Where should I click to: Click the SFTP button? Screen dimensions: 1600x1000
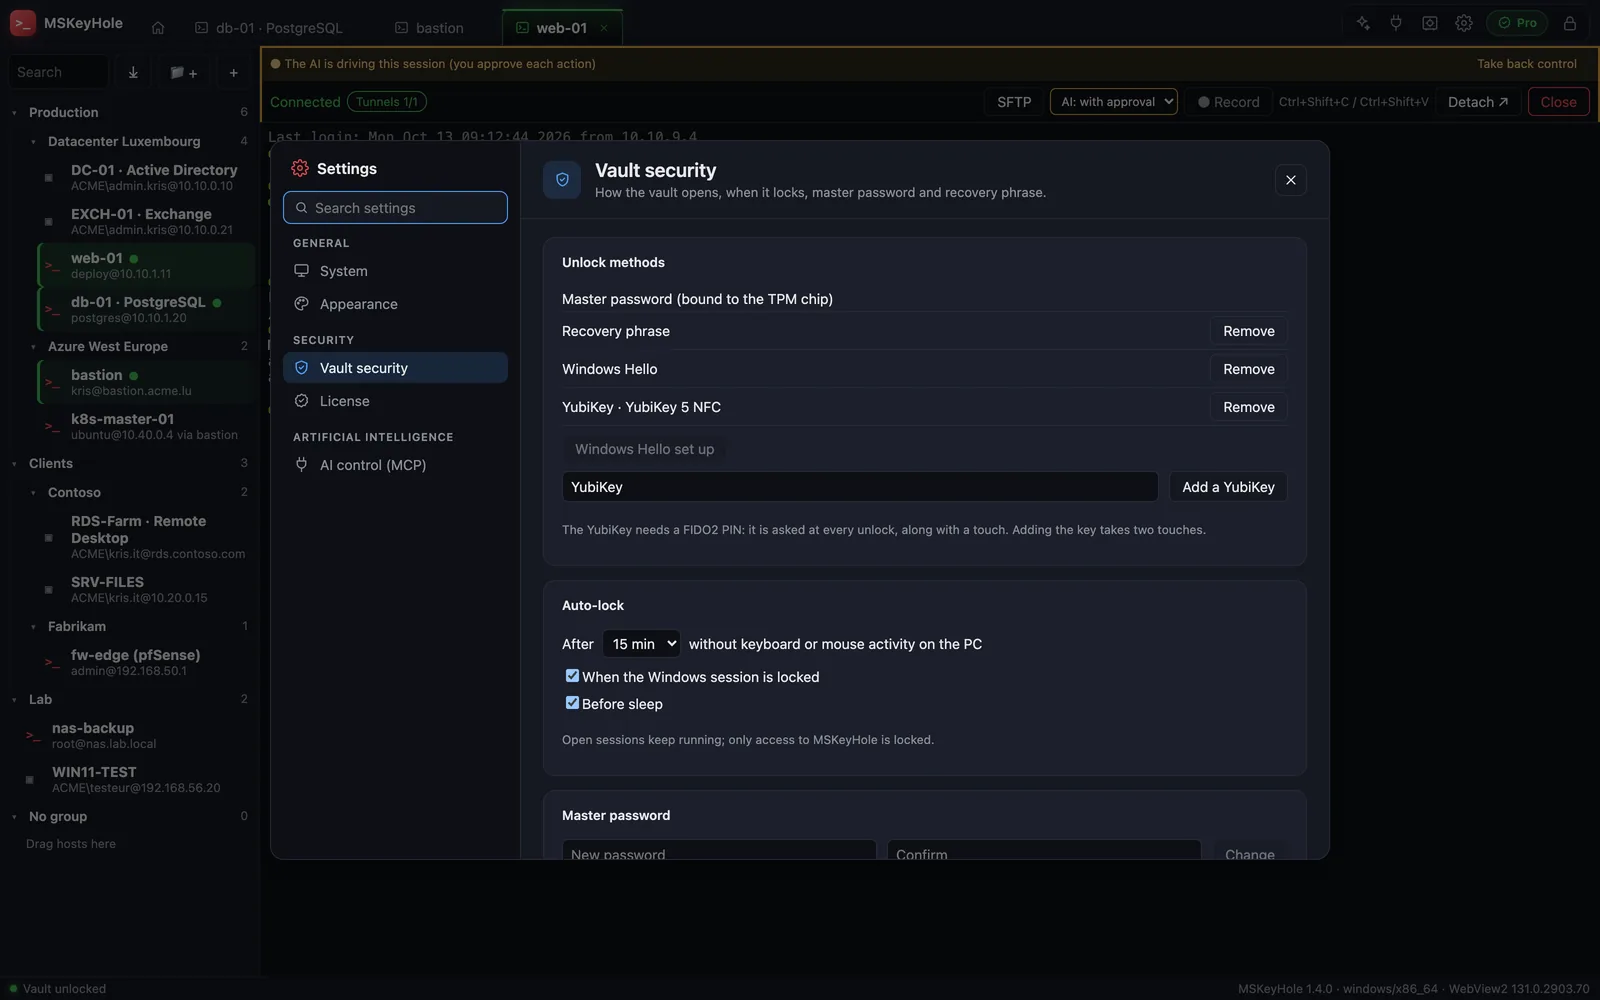pos(1014,102)
